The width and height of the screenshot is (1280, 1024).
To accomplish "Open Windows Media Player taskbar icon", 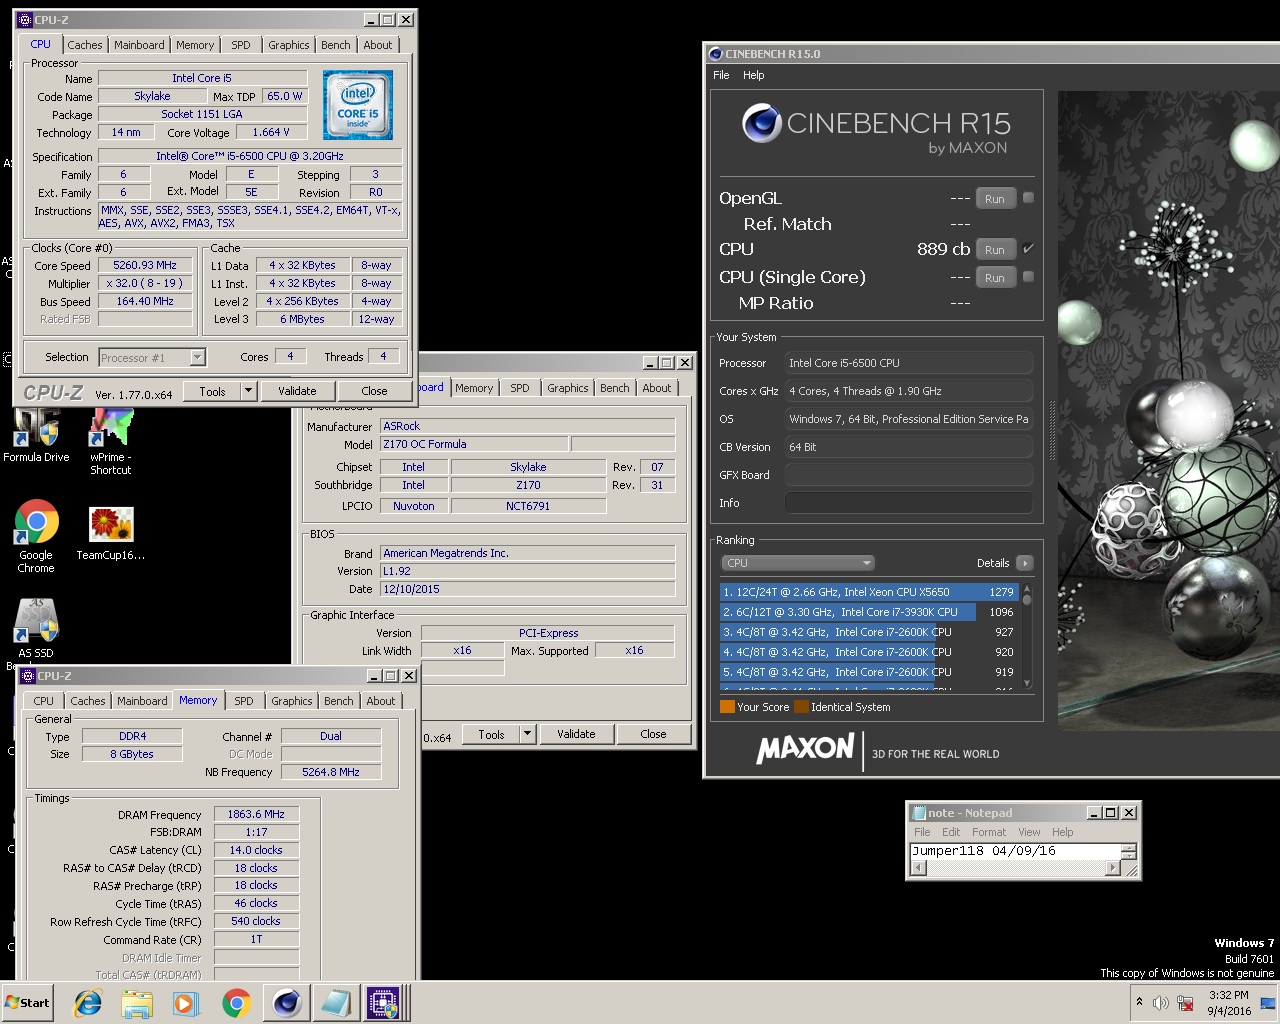I will pyautogui.click(x=186, y=1002).
